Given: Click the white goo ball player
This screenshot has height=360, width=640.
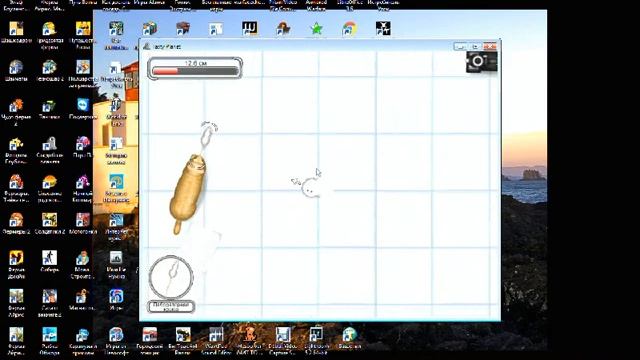Looking at the screenshot, I should [311, 189].
